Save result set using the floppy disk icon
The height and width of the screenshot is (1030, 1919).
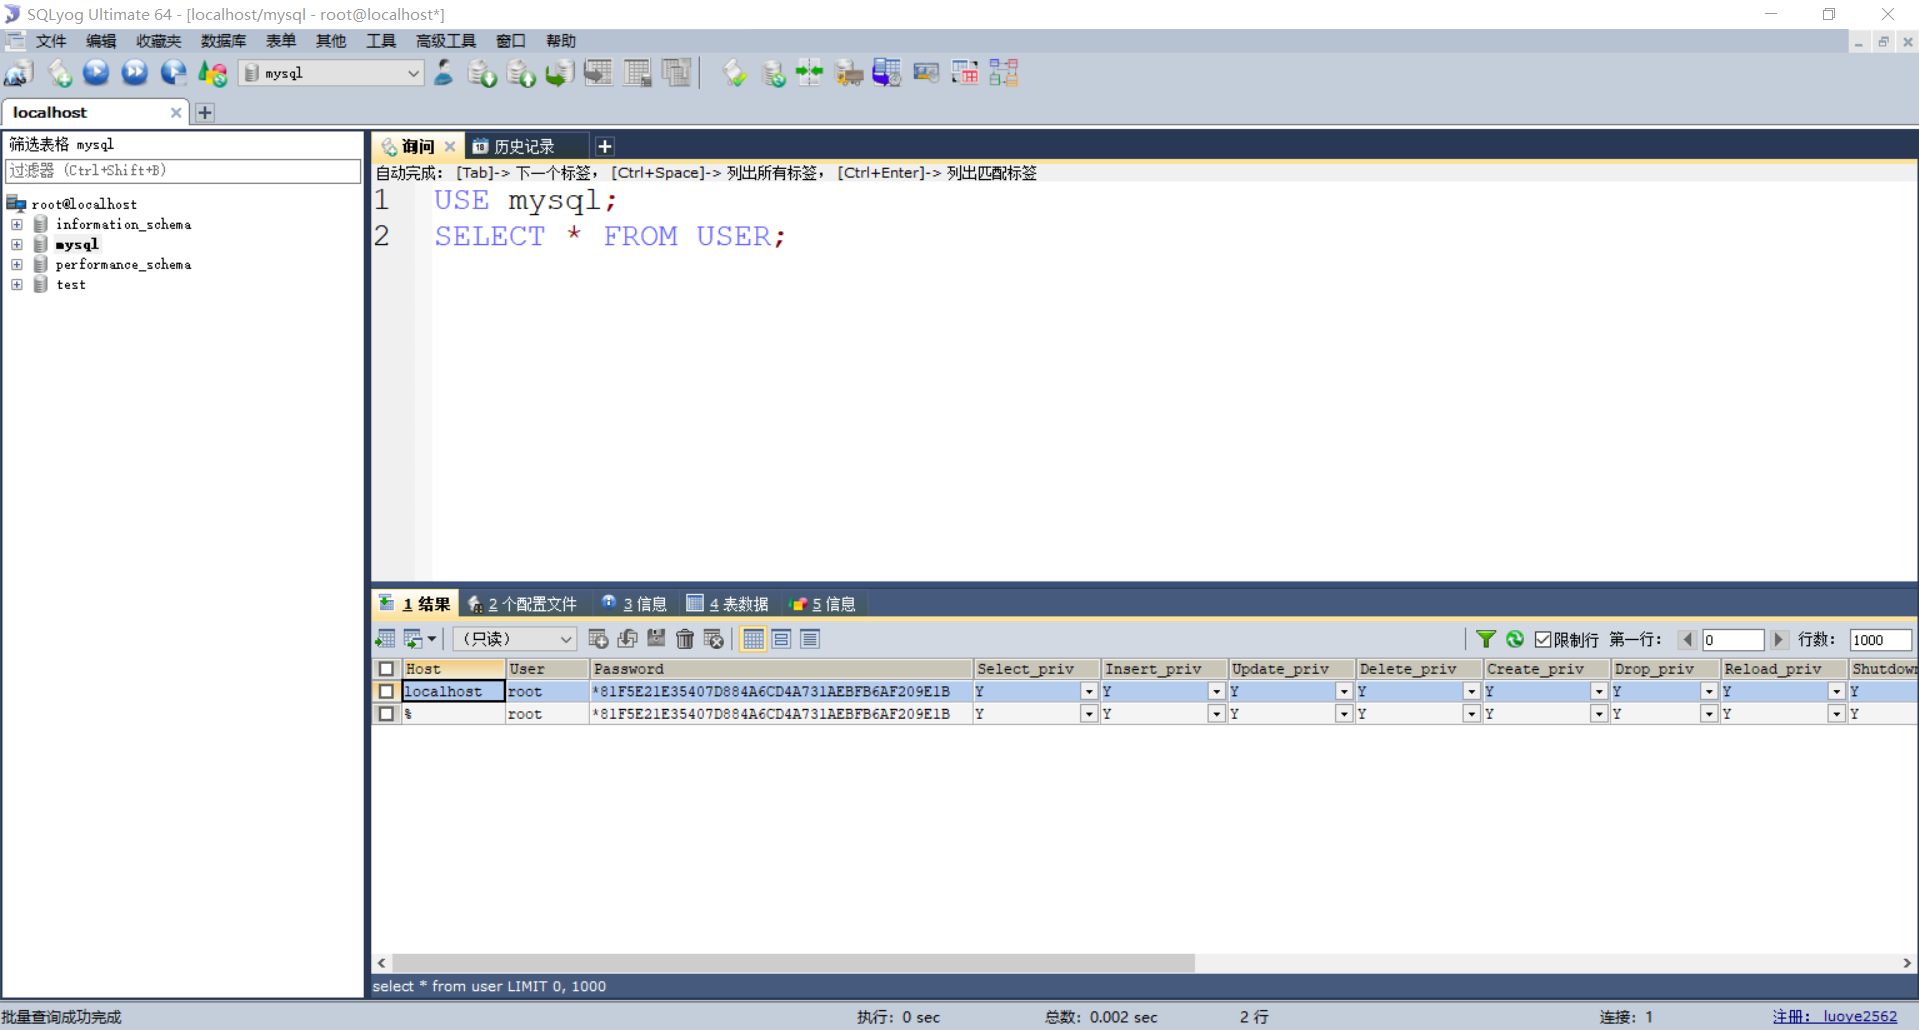[656, 639]
